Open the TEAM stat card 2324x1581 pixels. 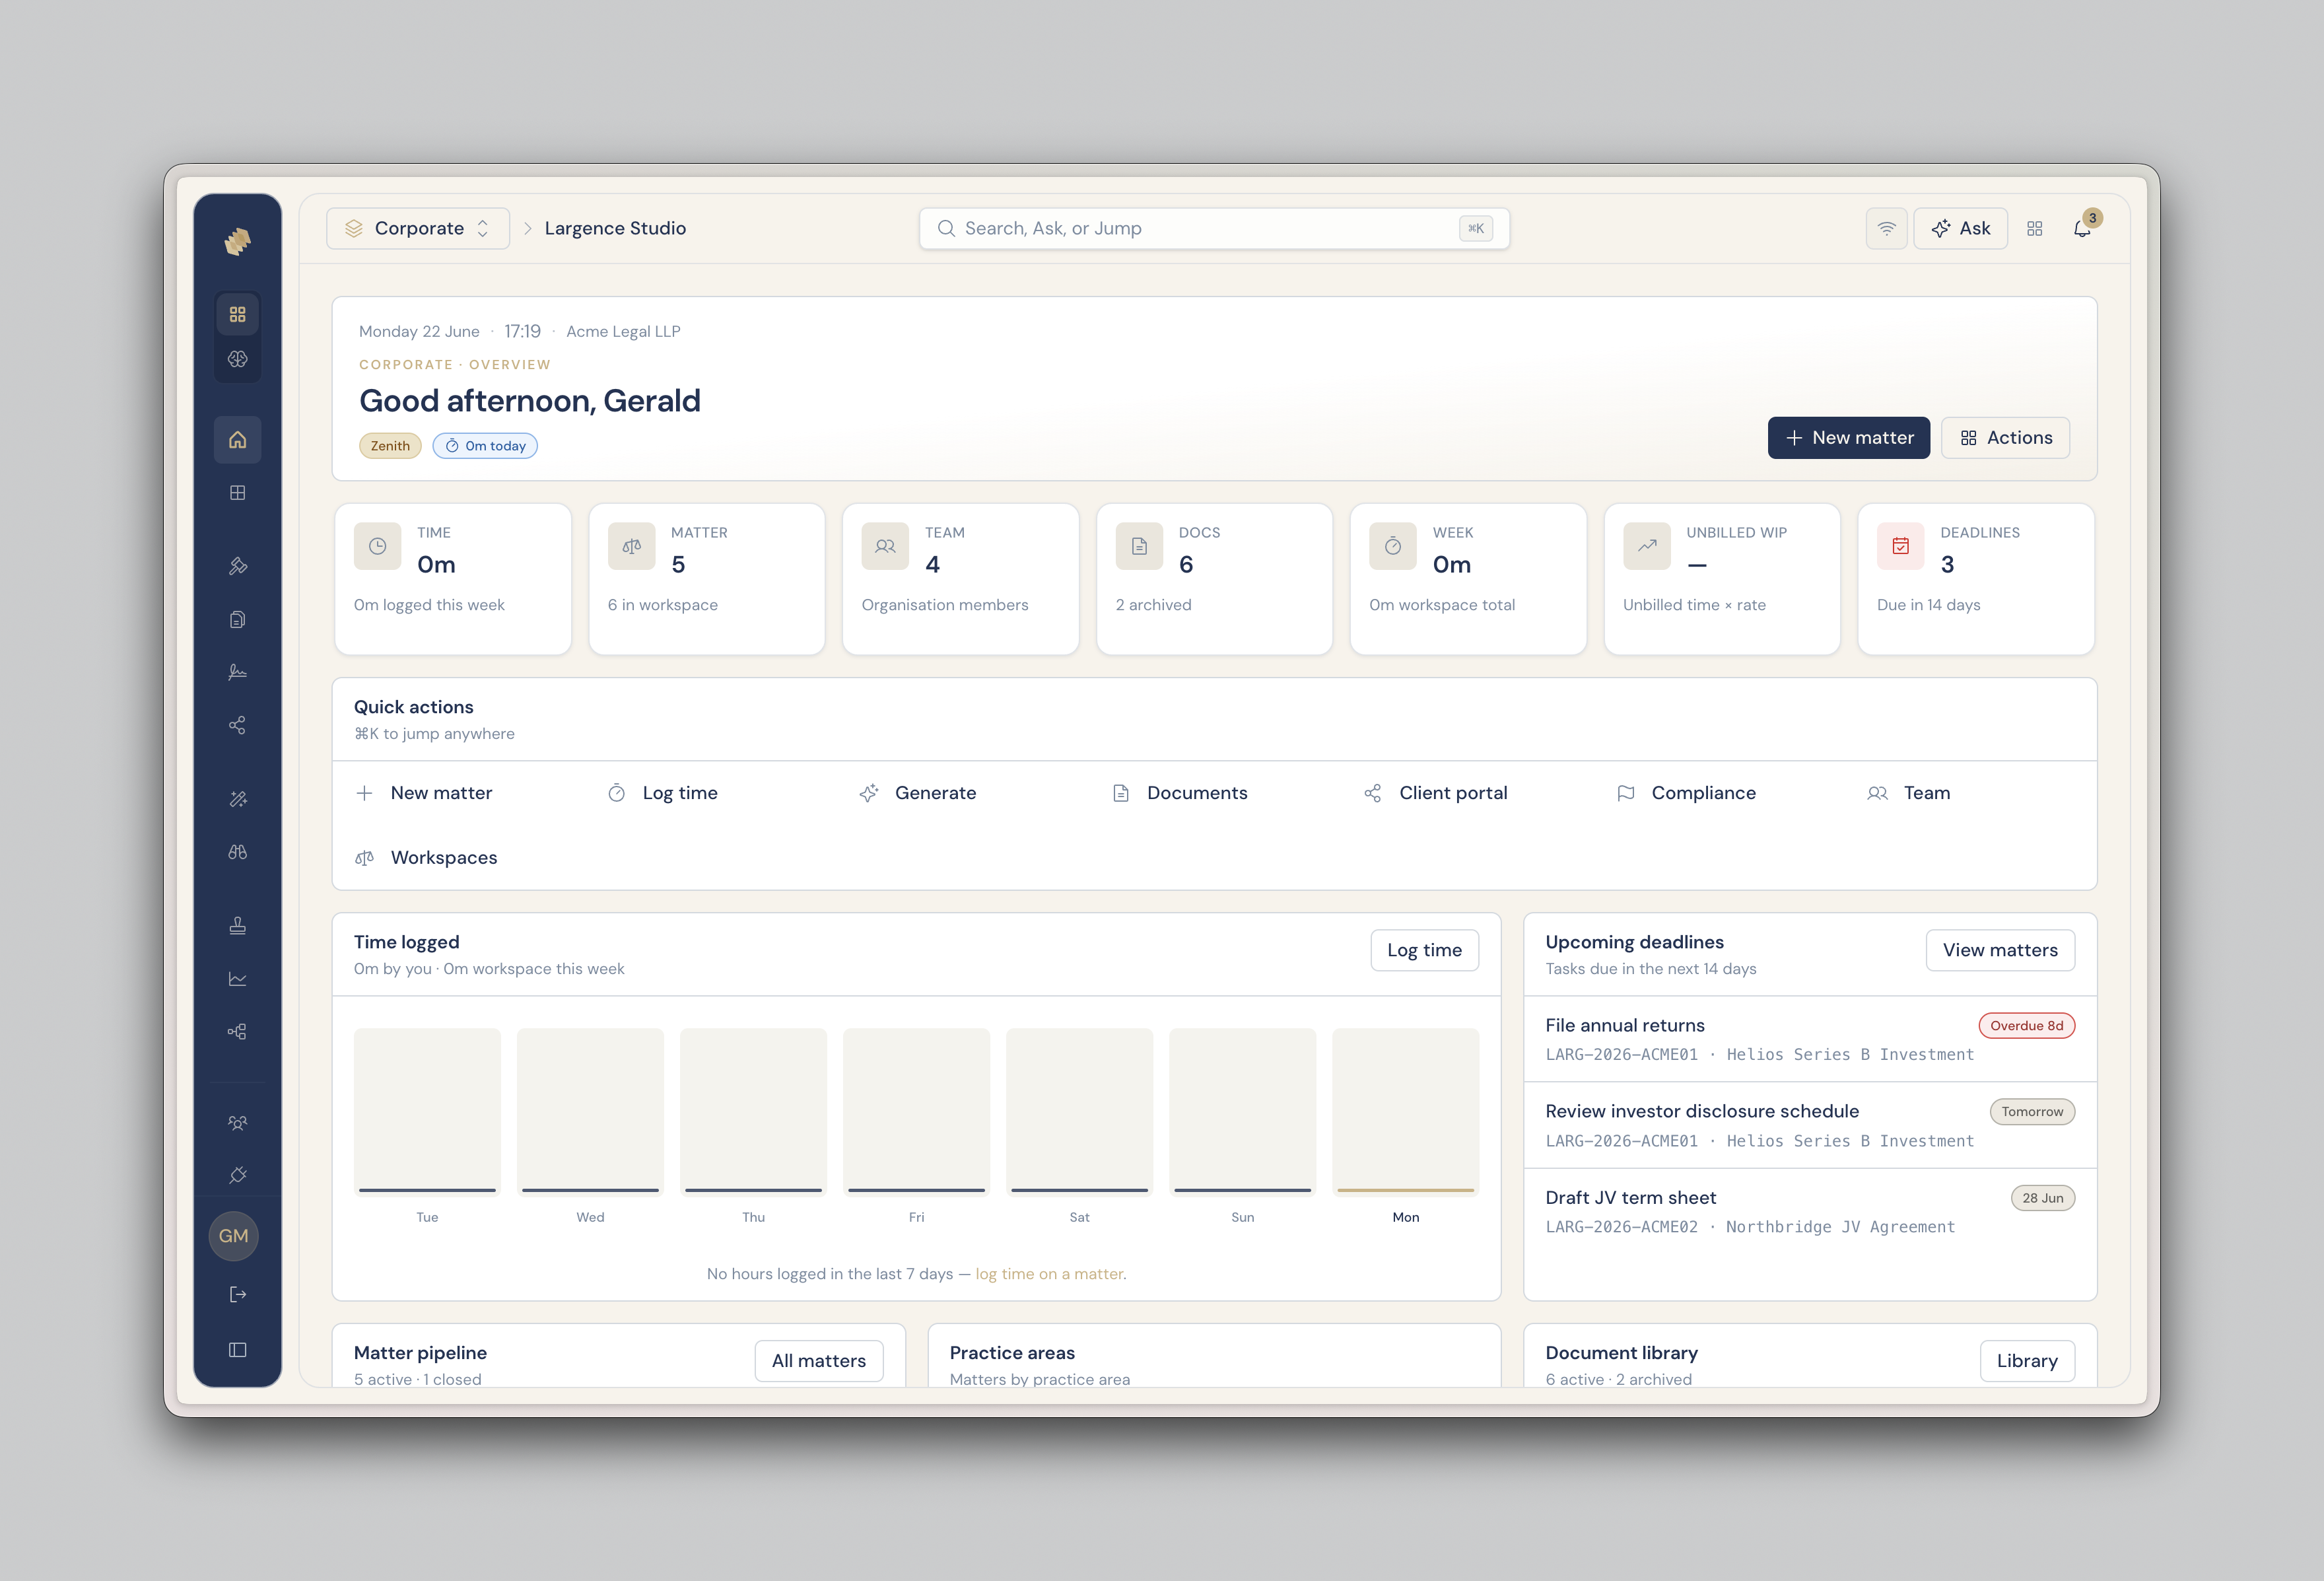[x=961, y=579]
